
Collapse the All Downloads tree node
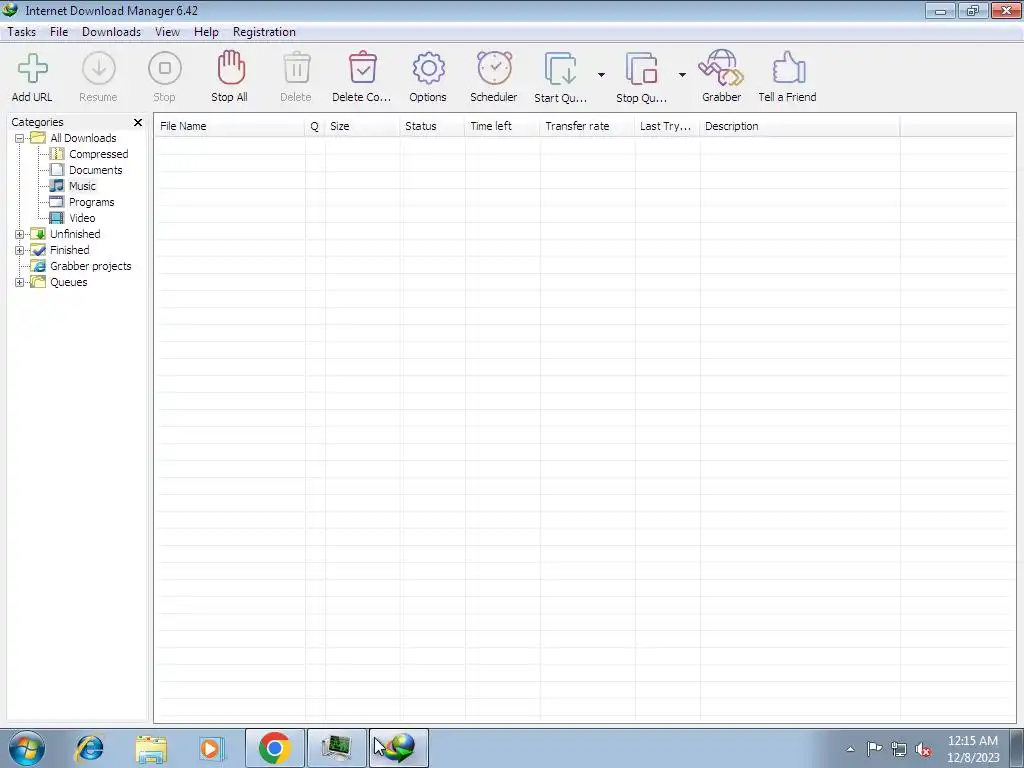coord(20,138)
